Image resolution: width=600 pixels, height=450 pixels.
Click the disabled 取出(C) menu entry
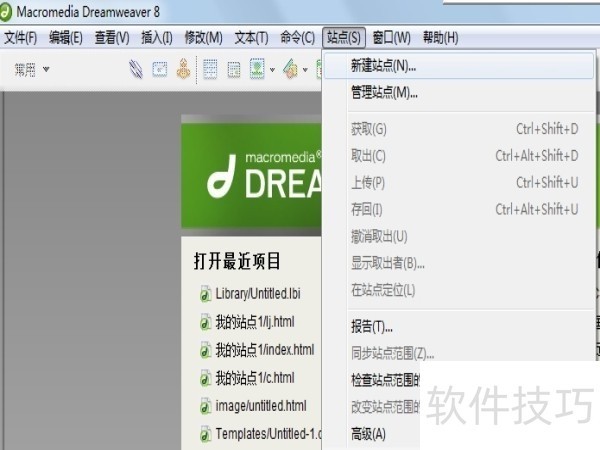click(459, 156)
